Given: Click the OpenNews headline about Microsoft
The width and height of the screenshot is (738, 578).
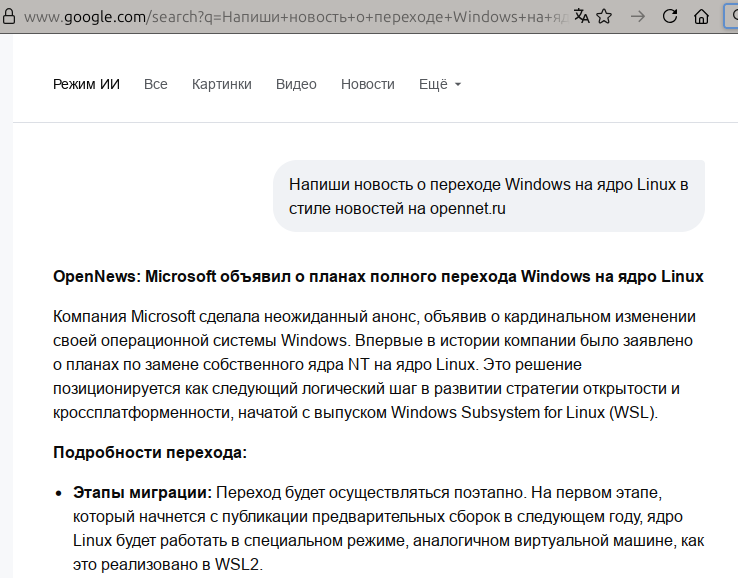Looking at the screenshot, I should (x=378, y=276).
